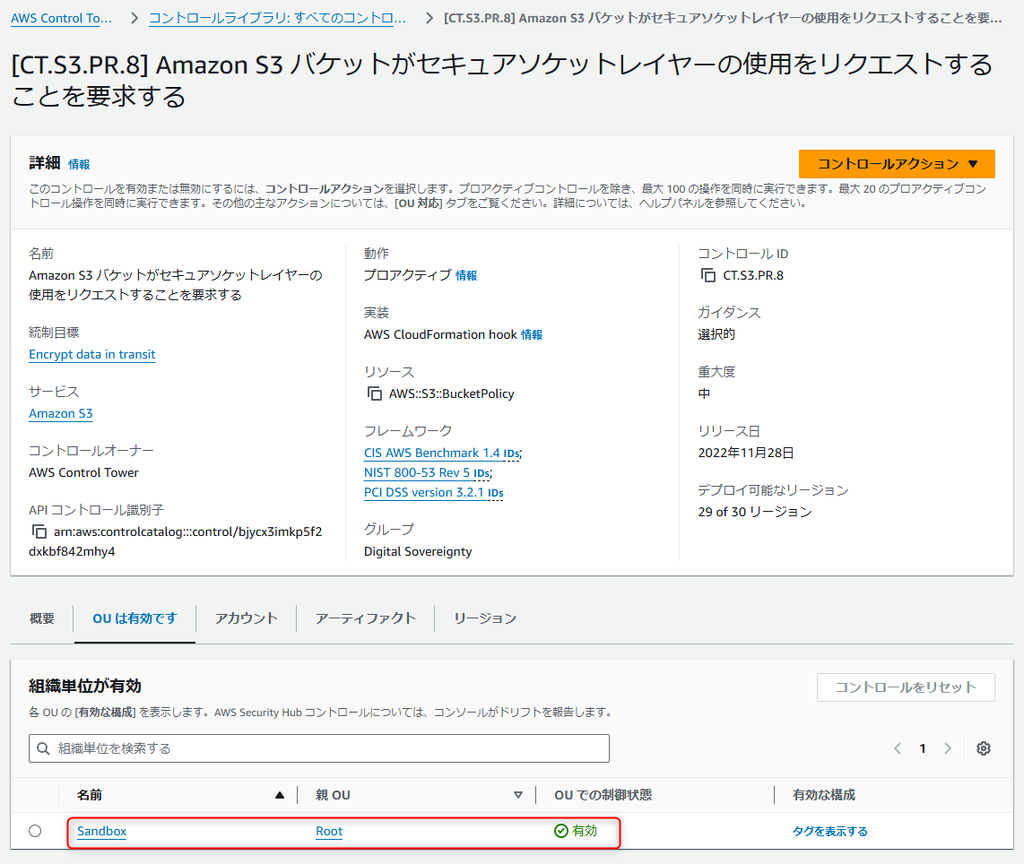The width and height of the screenshot is (1024, 864).
Task: Click the 29 of 30 リージョン text
Action: (754, 511)
